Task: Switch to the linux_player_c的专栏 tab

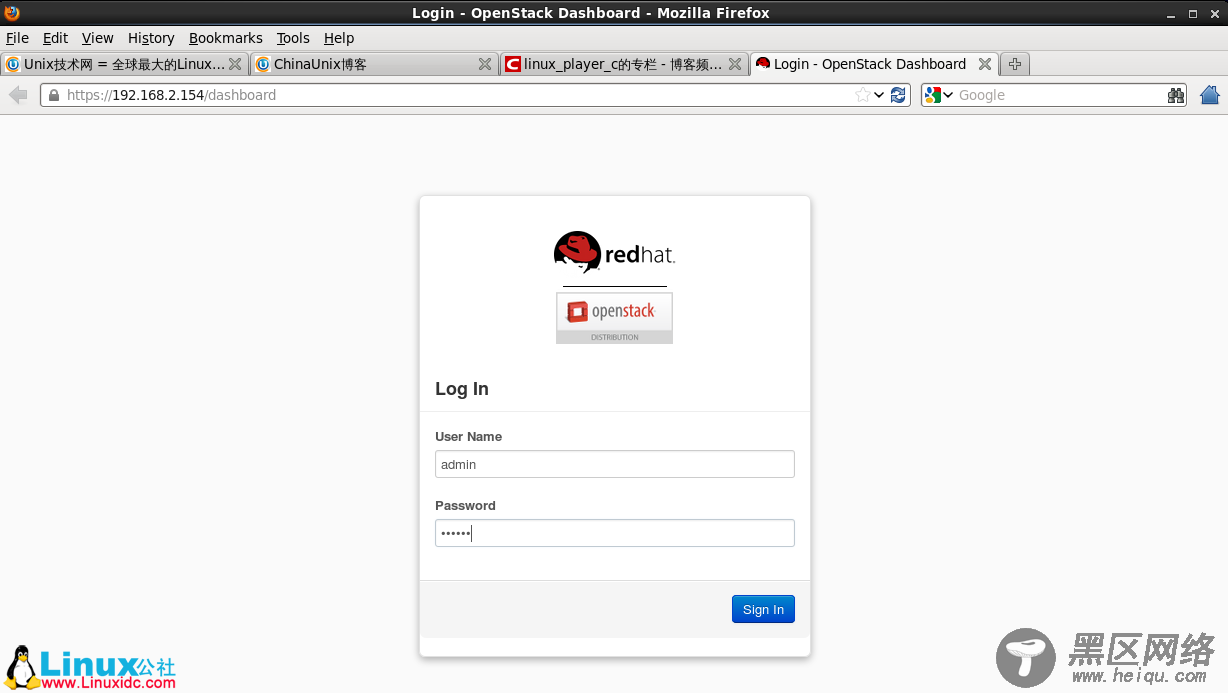Action: coord(624,64)
